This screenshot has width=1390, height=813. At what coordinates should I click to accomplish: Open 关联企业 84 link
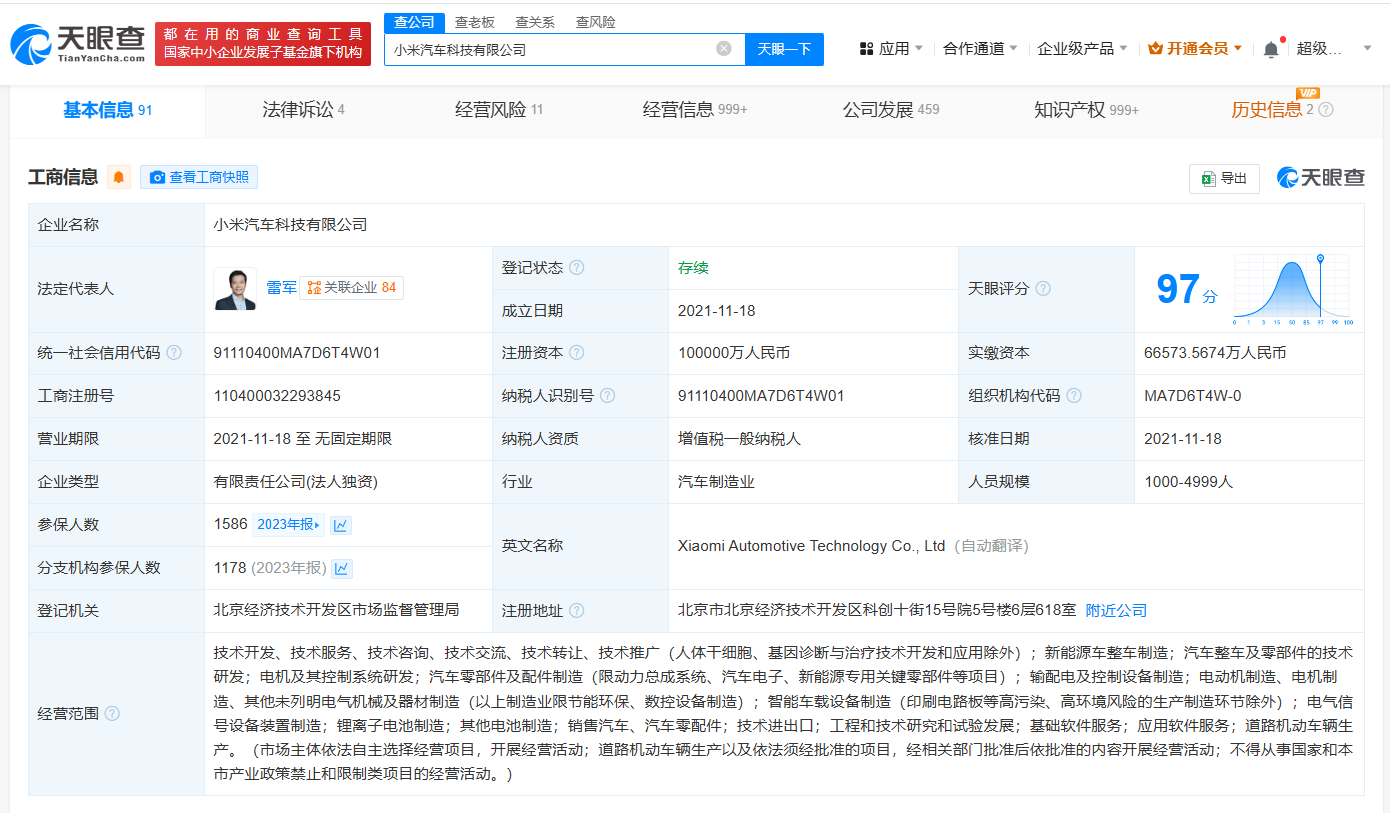click(x=351, y=288)
